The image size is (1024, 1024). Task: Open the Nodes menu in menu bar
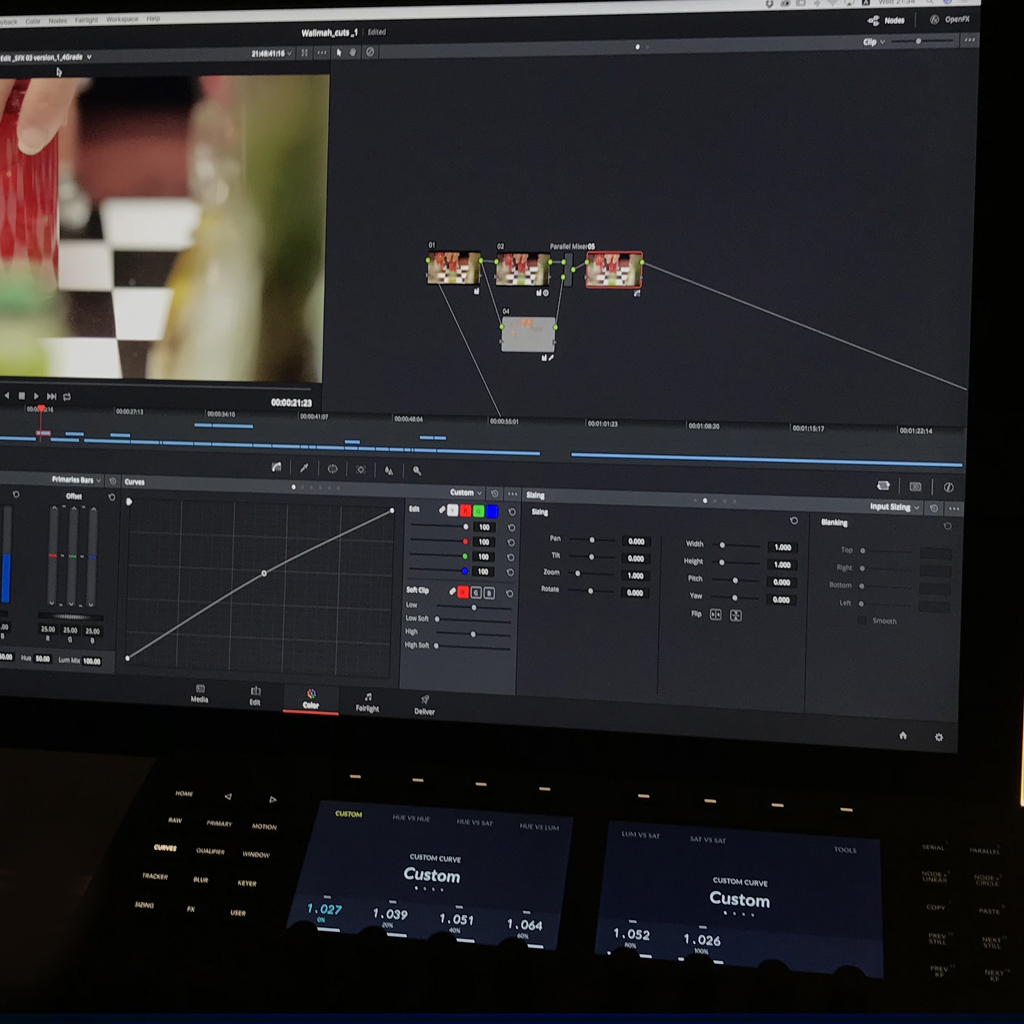tap(57, 20)
